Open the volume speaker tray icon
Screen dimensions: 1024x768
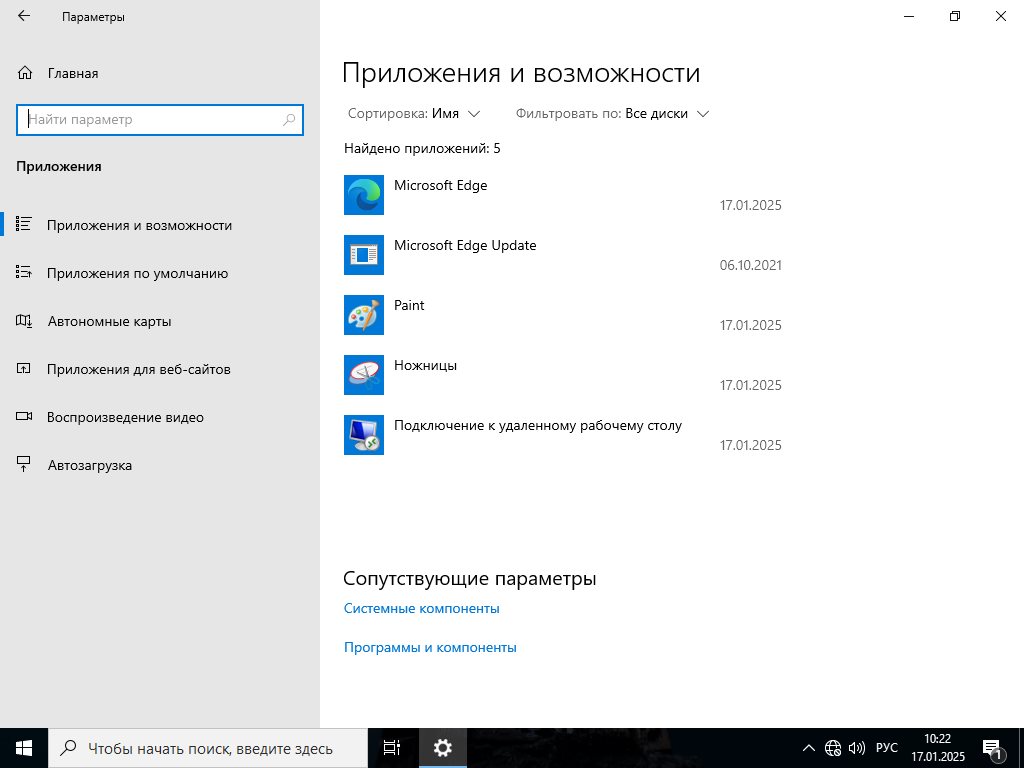coord(856,748)
